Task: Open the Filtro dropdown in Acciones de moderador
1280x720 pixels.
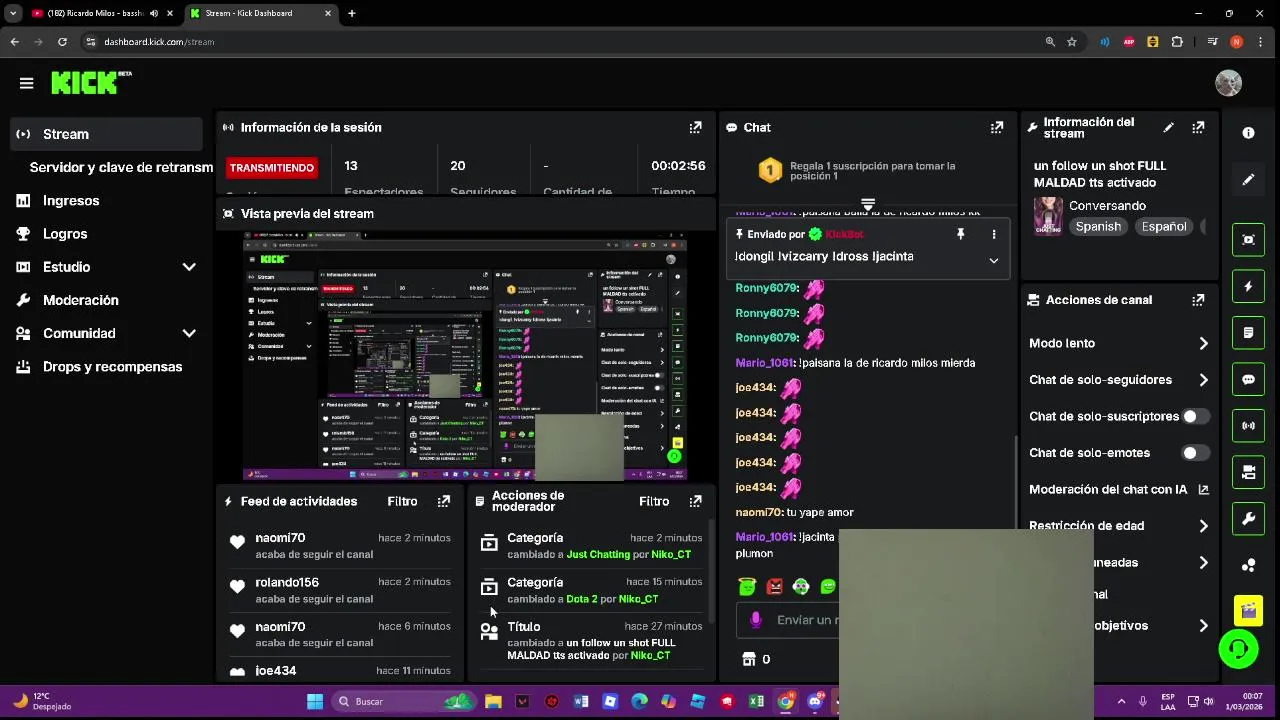Action: pos(654,501)
